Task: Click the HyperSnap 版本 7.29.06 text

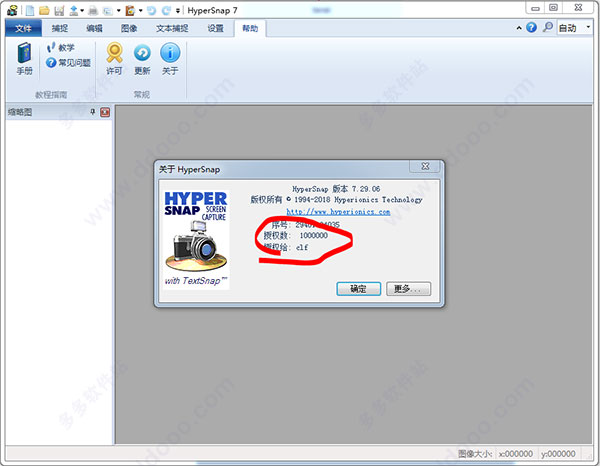Action: click(336, 189)
